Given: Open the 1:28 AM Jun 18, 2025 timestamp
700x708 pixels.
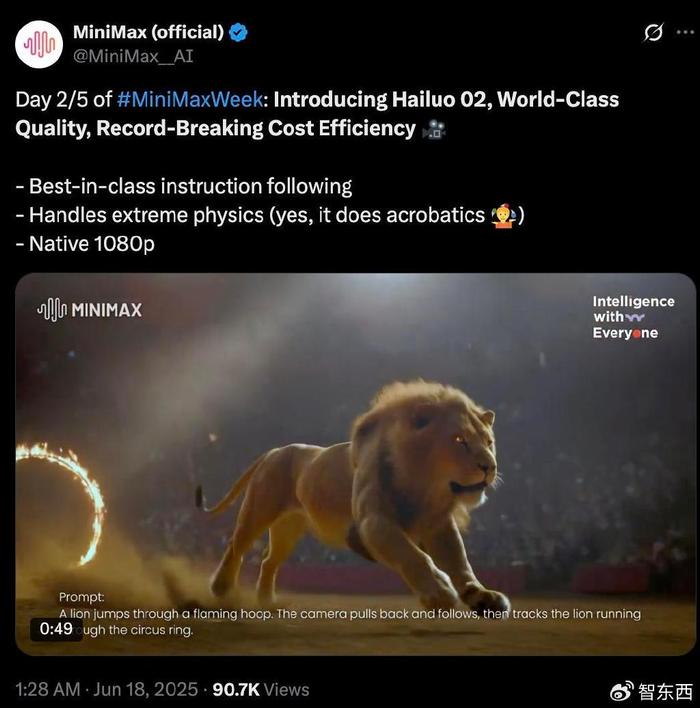Looking at the screenshot, I should point(107,689).
